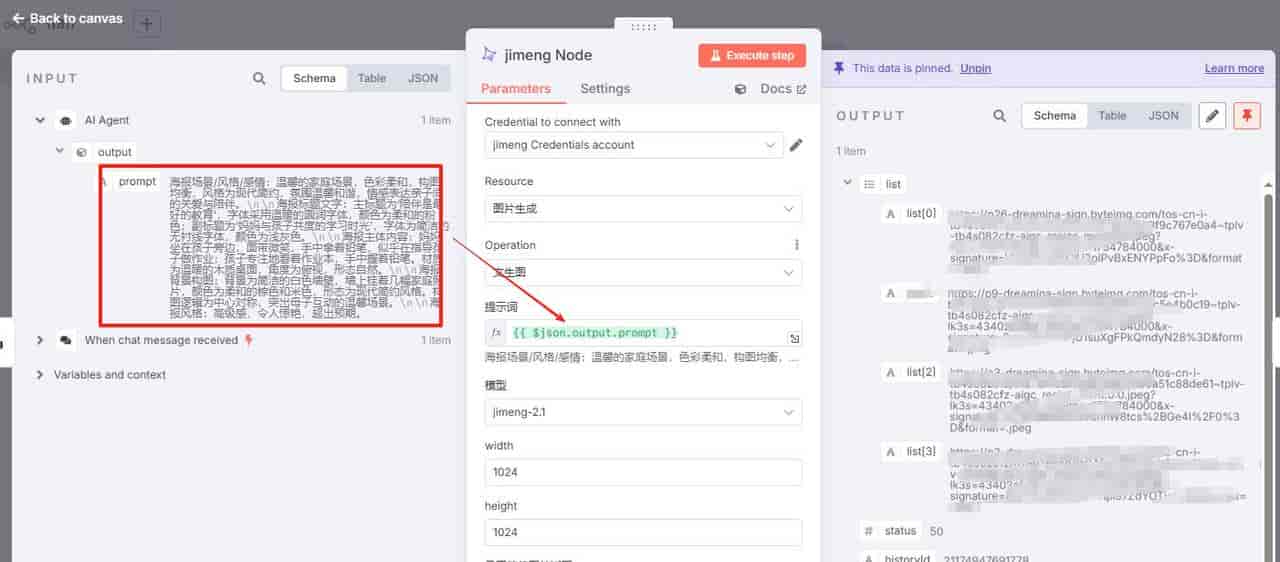Click the status number type icon
This screenshot has width=1280, height=562.
tap(869, 531)
